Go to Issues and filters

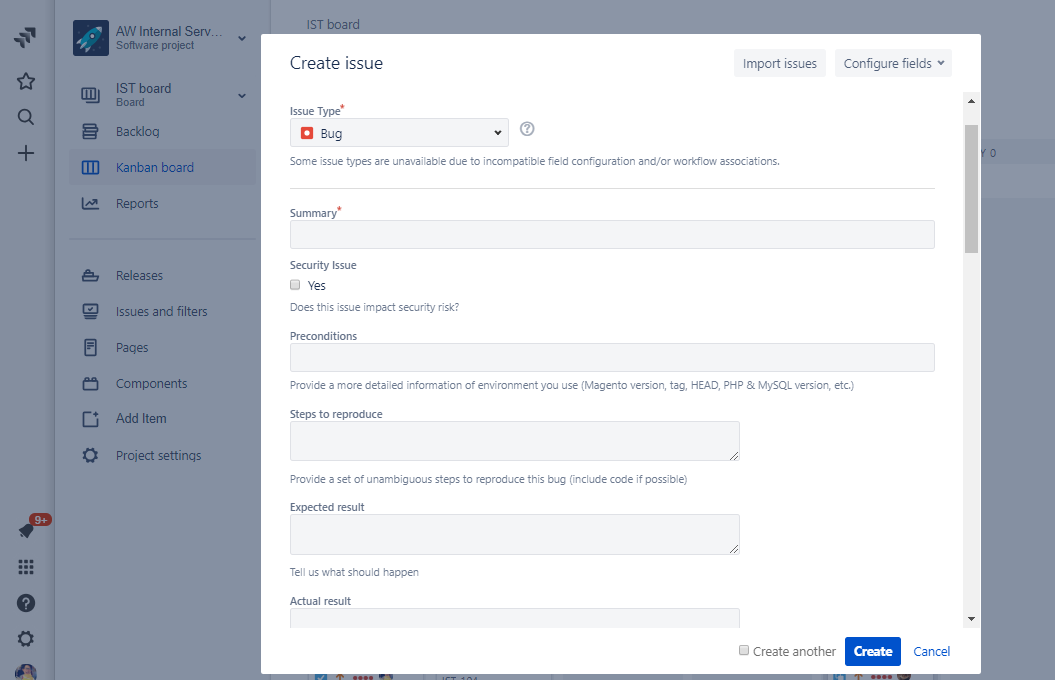[x=89, y=311]
